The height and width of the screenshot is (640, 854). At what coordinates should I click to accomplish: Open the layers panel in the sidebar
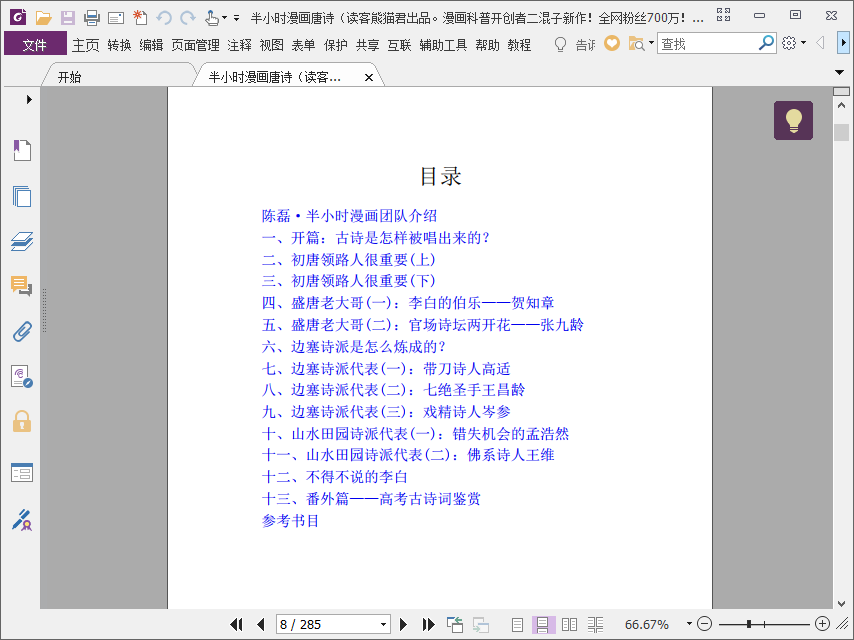[22, 241]
